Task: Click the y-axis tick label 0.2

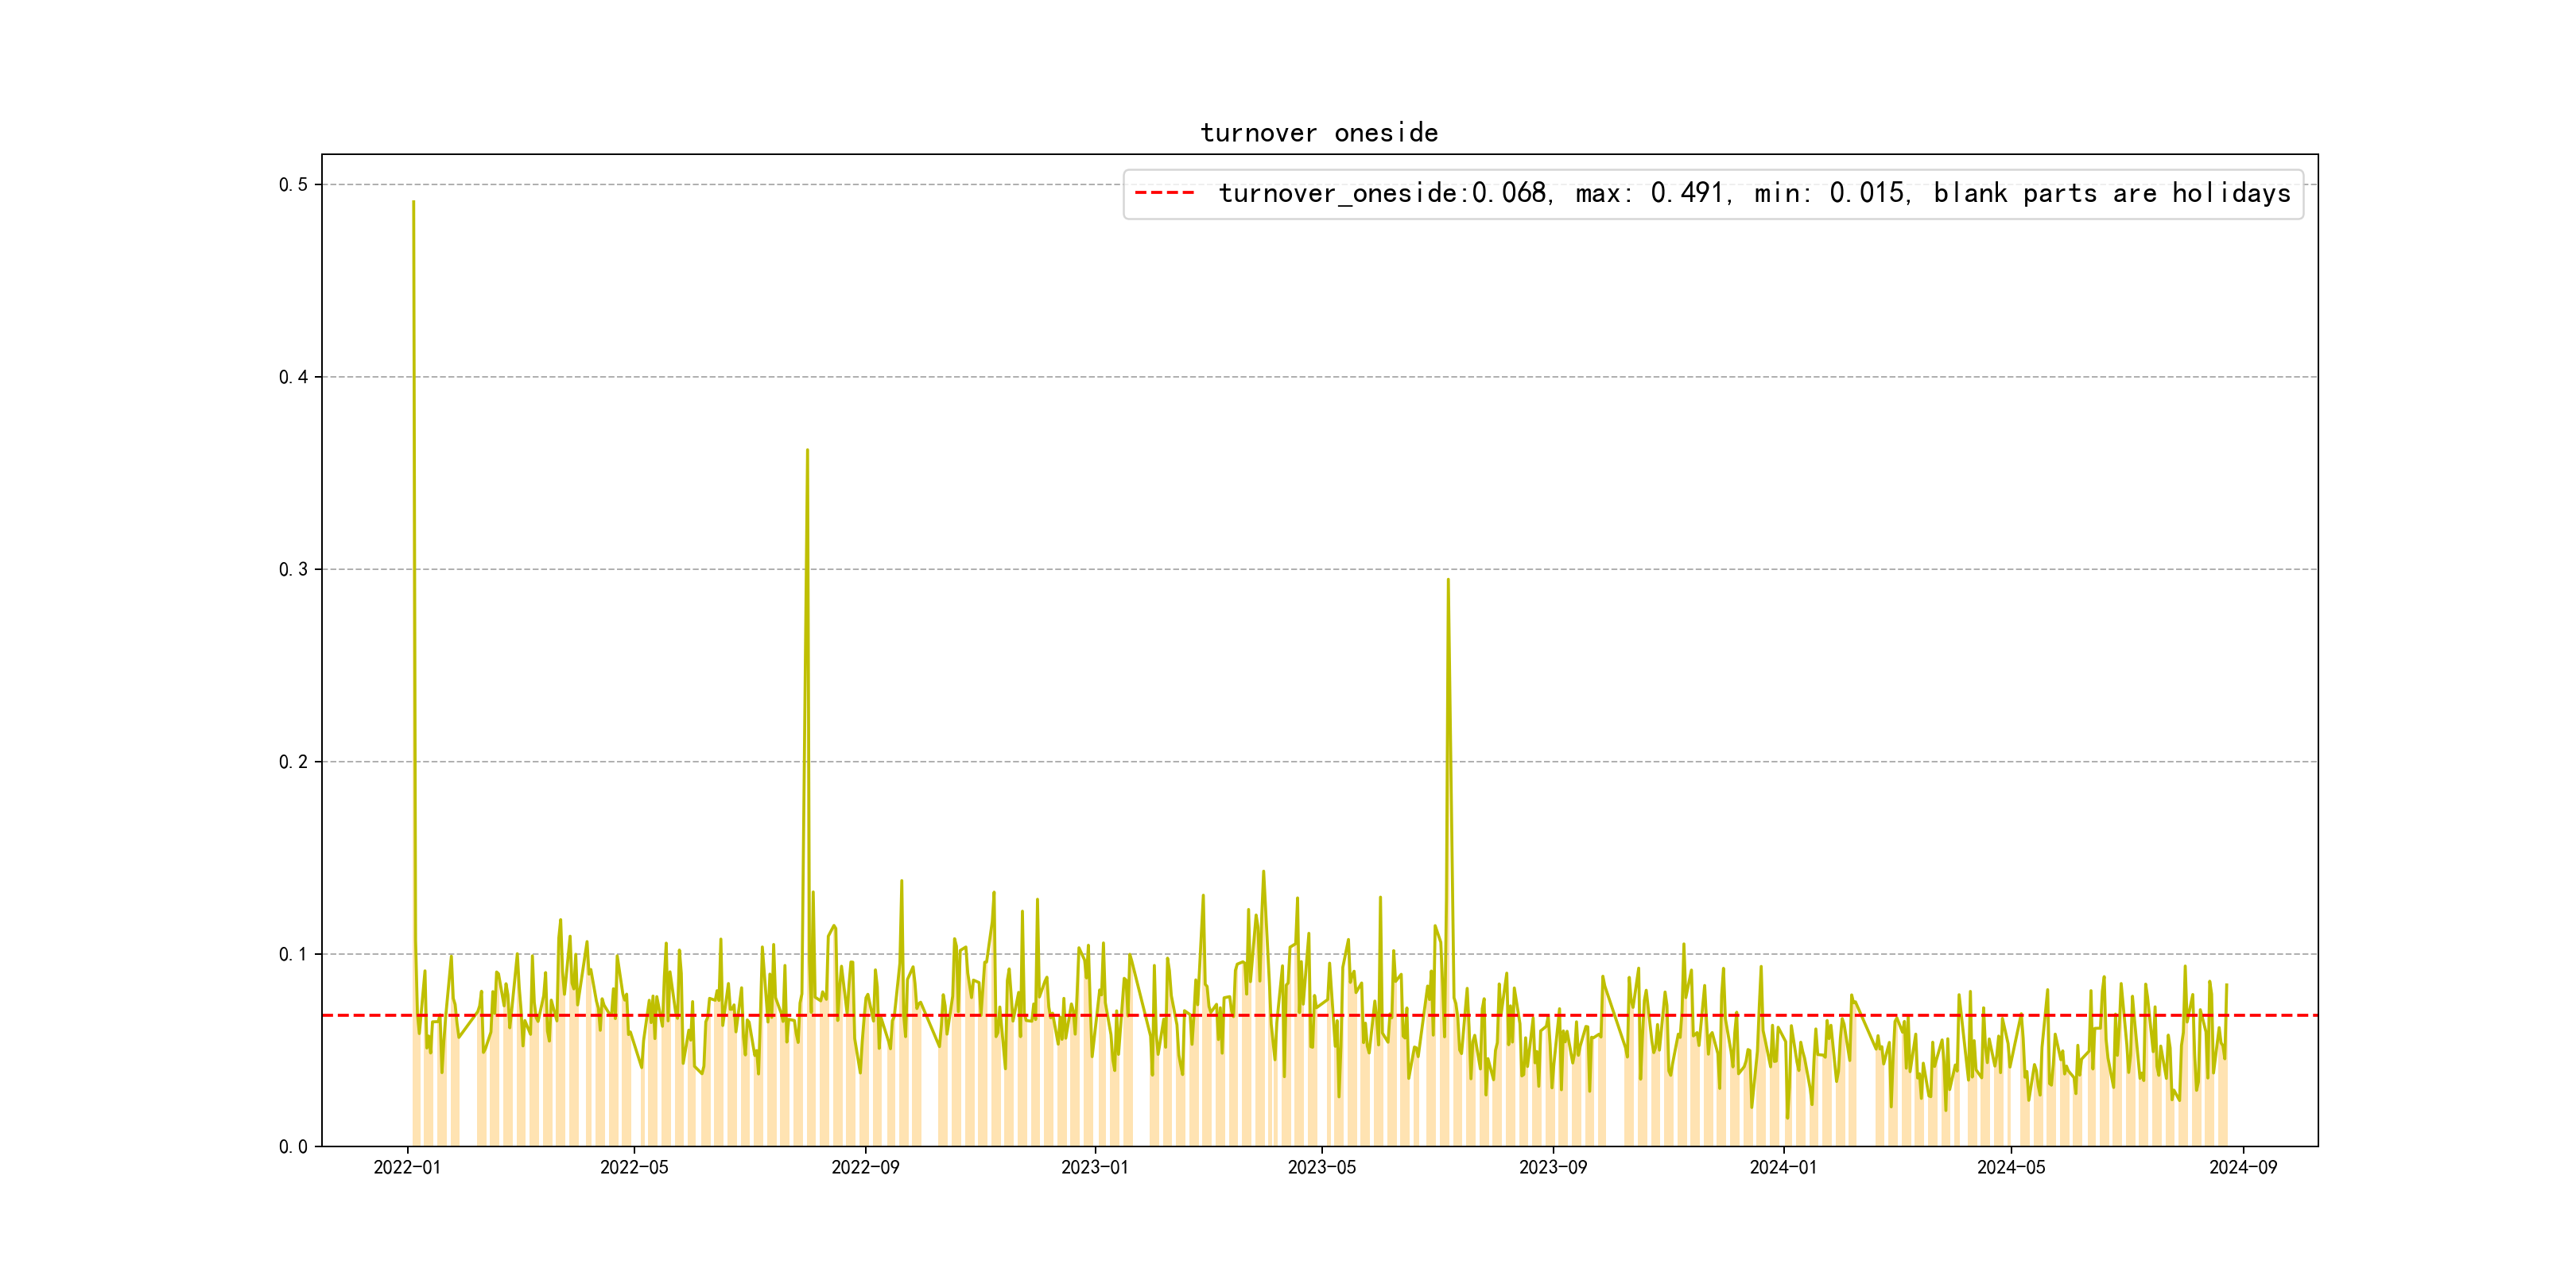Action: click(x=293, y=762)
